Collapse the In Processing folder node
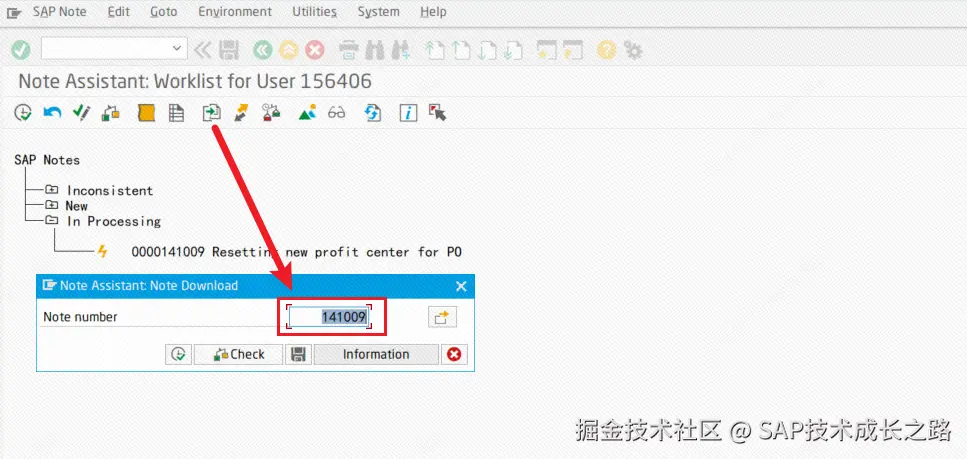The width and height of the screenshot is (967, 459). pyautogui.click(x=52, y=220)
